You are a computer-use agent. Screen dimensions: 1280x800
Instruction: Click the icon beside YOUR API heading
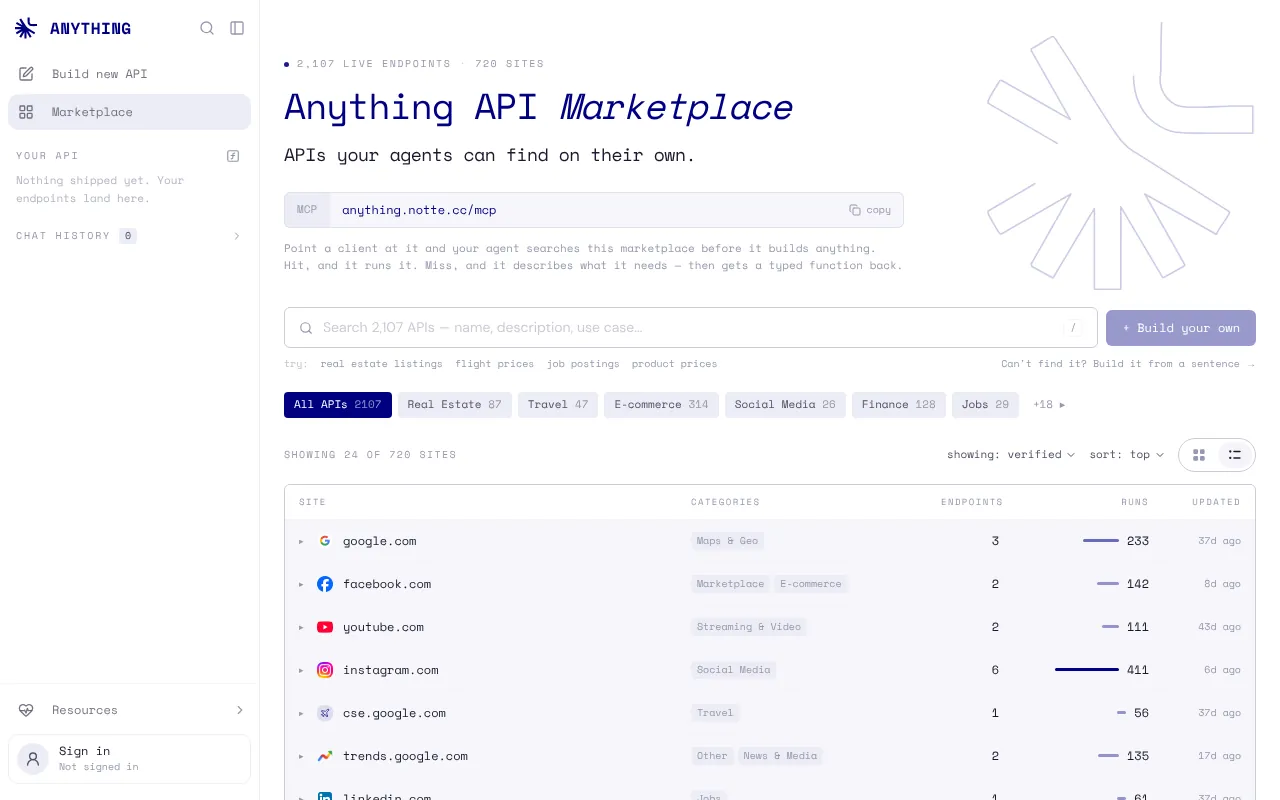point(233,156)
